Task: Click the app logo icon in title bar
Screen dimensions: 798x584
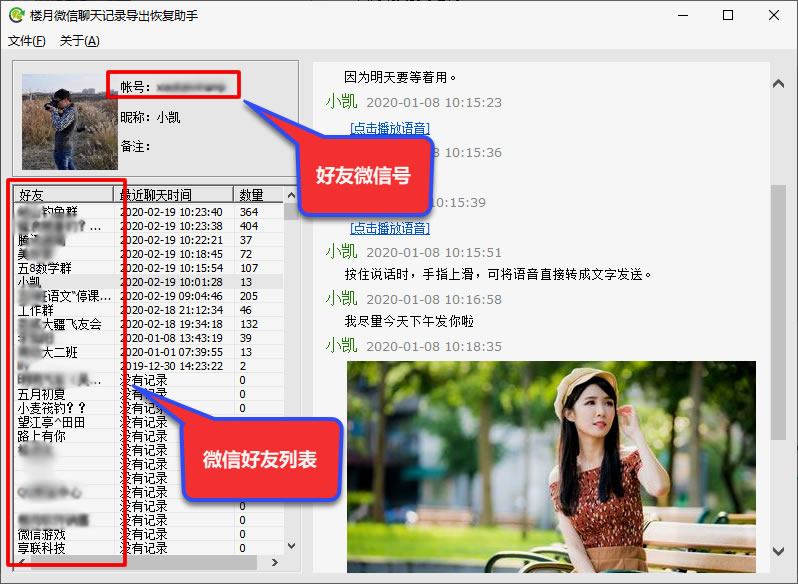Action: pos(16,15)
